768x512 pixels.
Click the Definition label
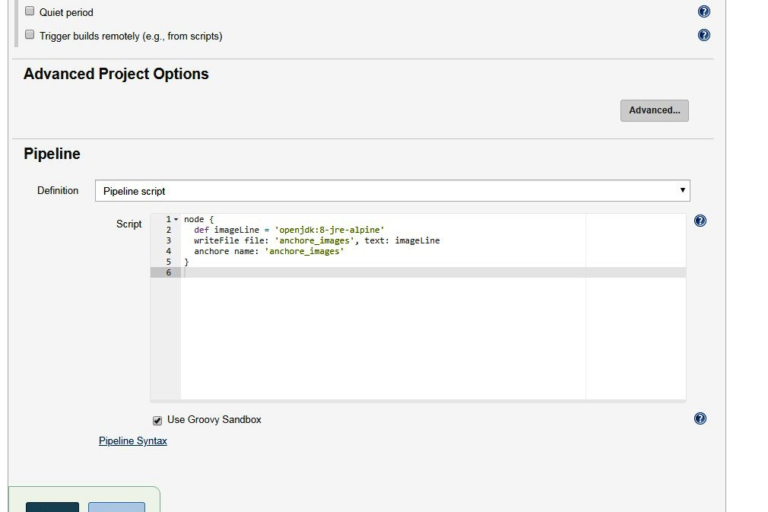tap(58, 191)
